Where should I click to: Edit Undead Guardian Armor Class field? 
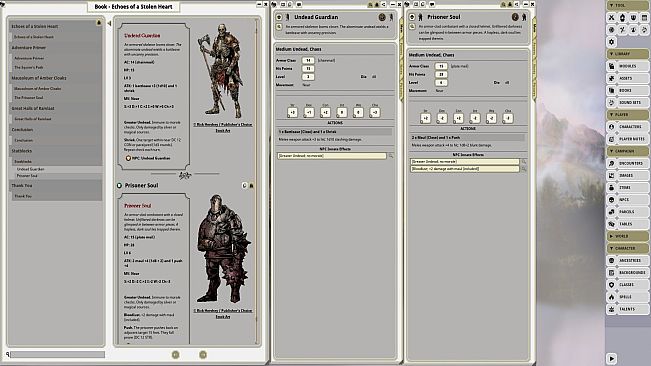click(x=308, y=60)
